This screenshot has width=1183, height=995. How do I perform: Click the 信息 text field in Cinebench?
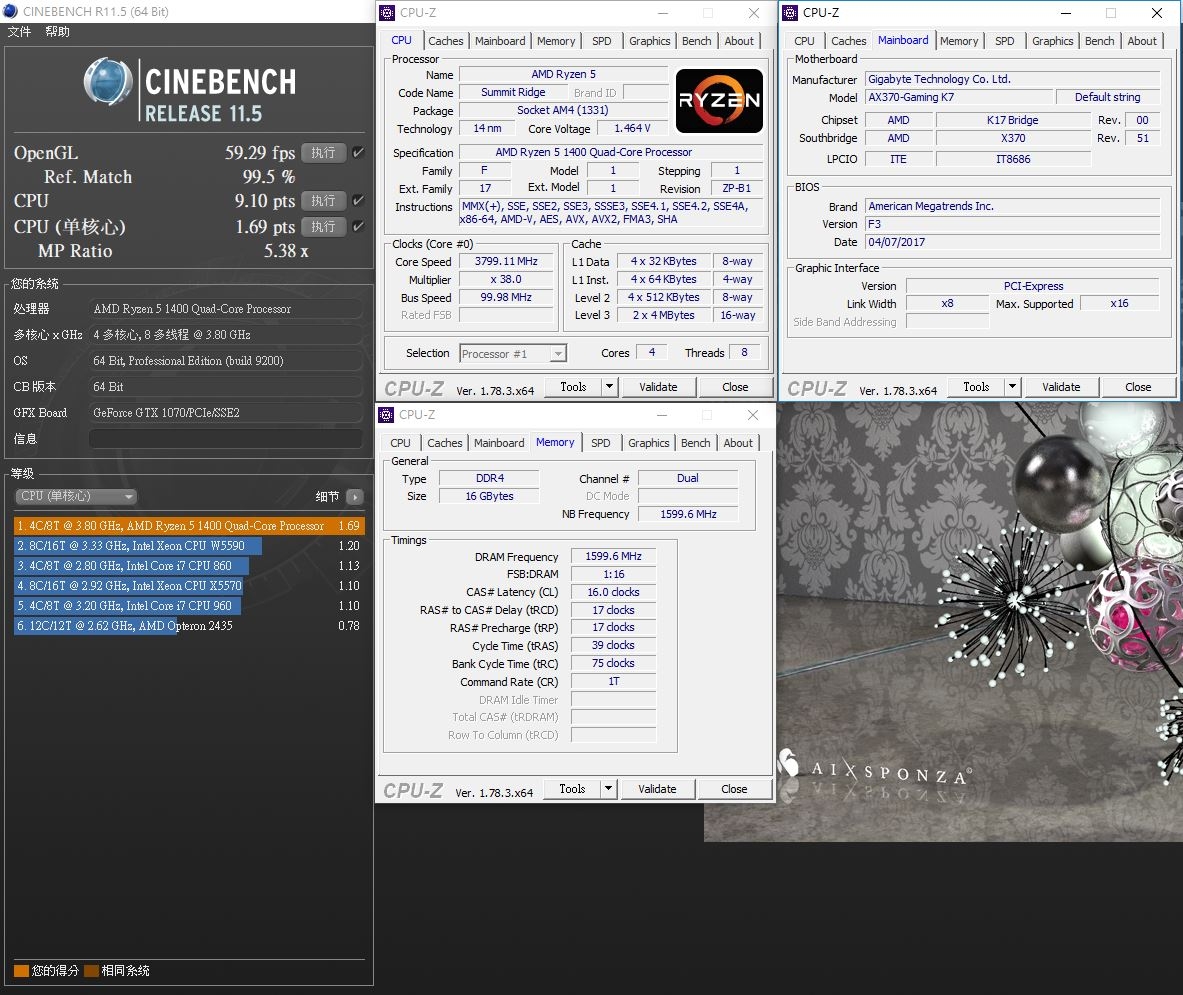coord(226,439)
